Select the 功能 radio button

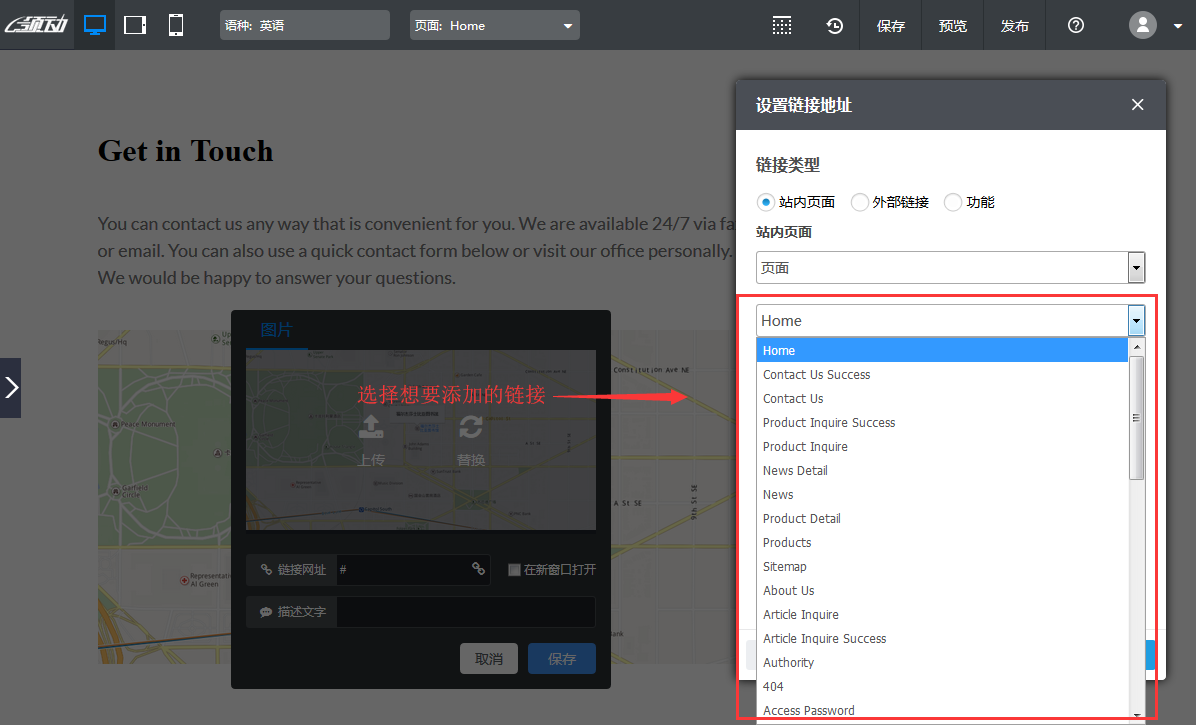pos(952,202)
